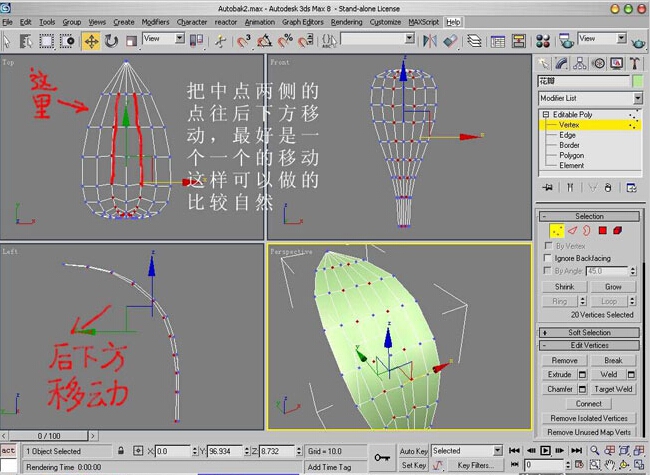Viewport: 650px width, 475px height.
Task: Toggle 3D Snaps magnet icon
Action: pos(244,41)
